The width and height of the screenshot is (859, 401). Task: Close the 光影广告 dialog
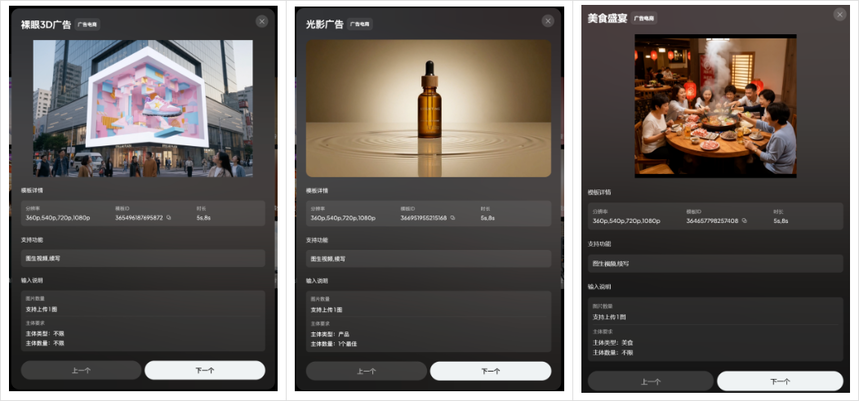pyautogui.click(x=548, y=21)
